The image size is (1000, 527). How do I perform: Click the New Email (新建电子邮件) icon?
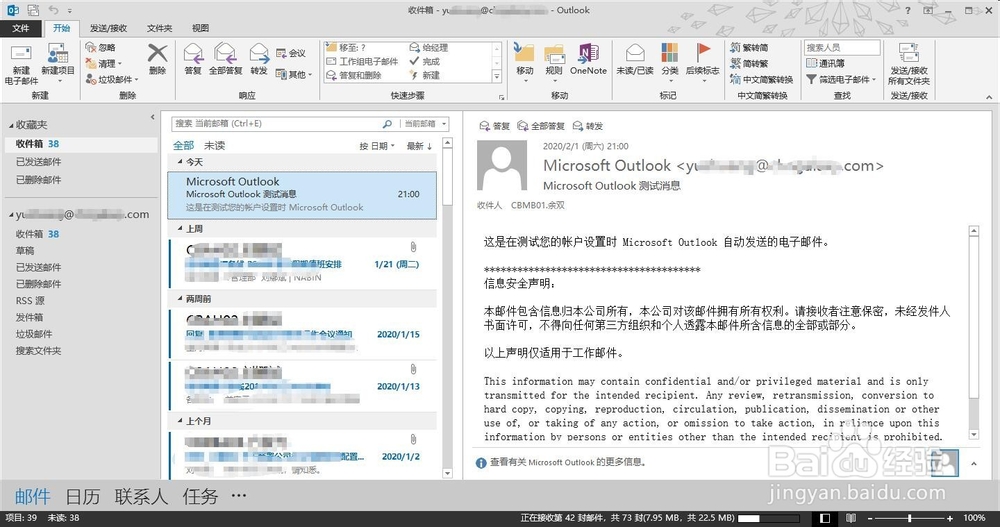coord(21,54)
